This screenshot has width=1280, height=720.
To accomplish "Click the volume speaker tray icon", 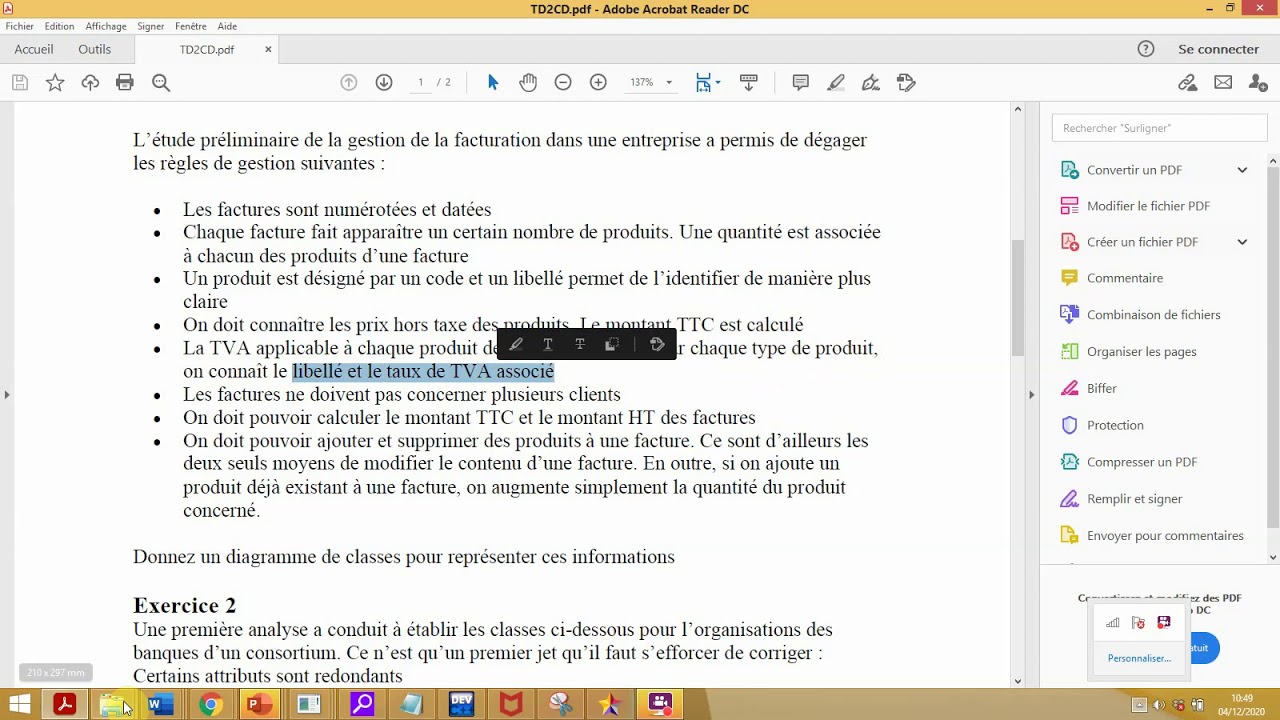I will click(x=1159, y=705).
